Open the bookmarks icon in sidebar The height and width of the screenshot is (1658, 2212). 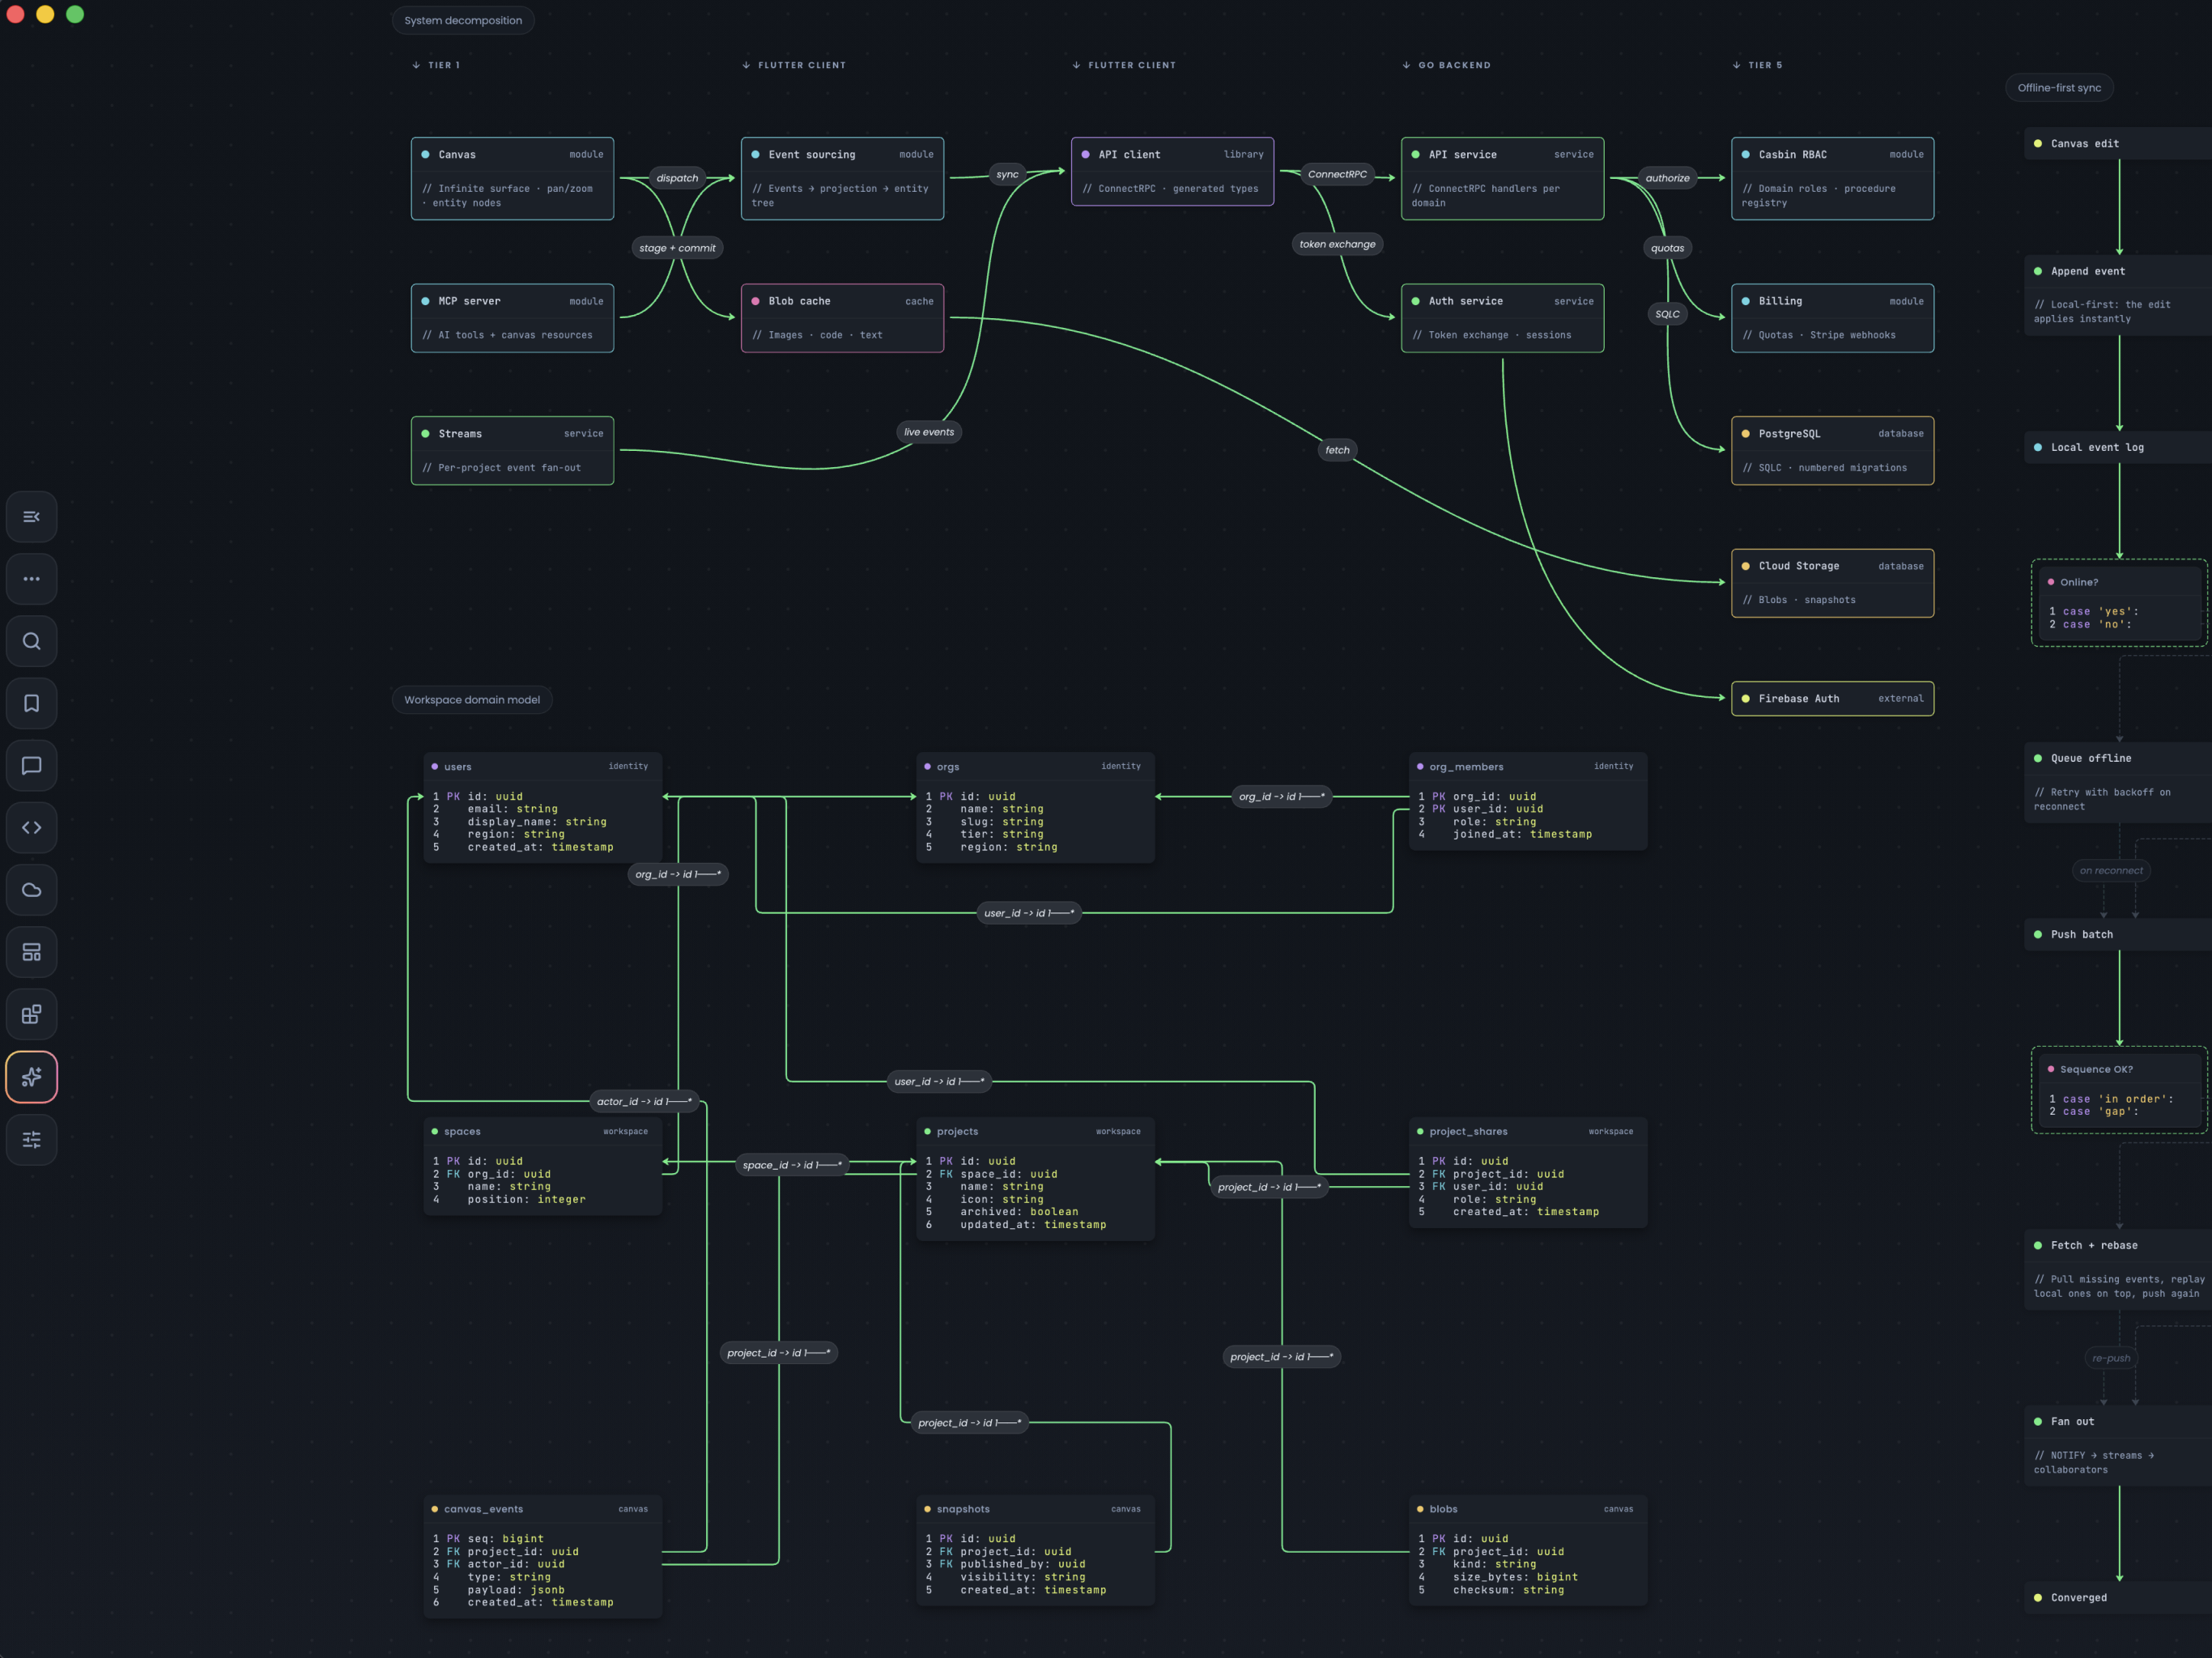click(x=31, y=703)
